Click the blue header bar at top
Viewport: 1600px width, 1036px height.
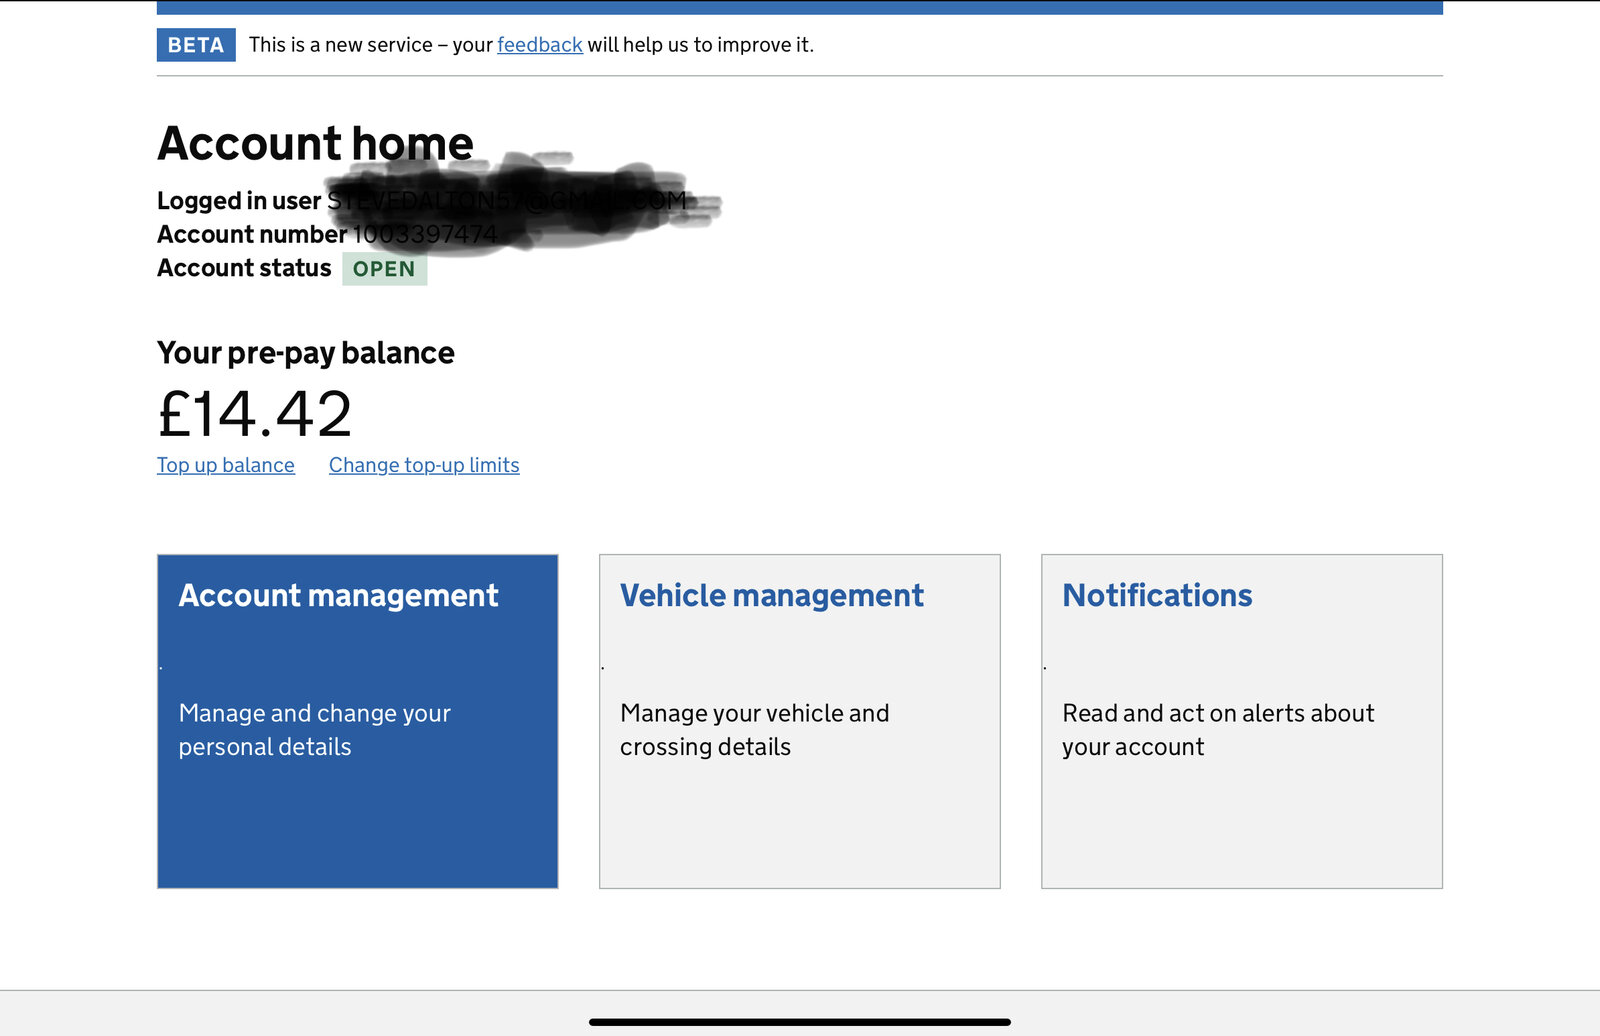pos(799,7)
